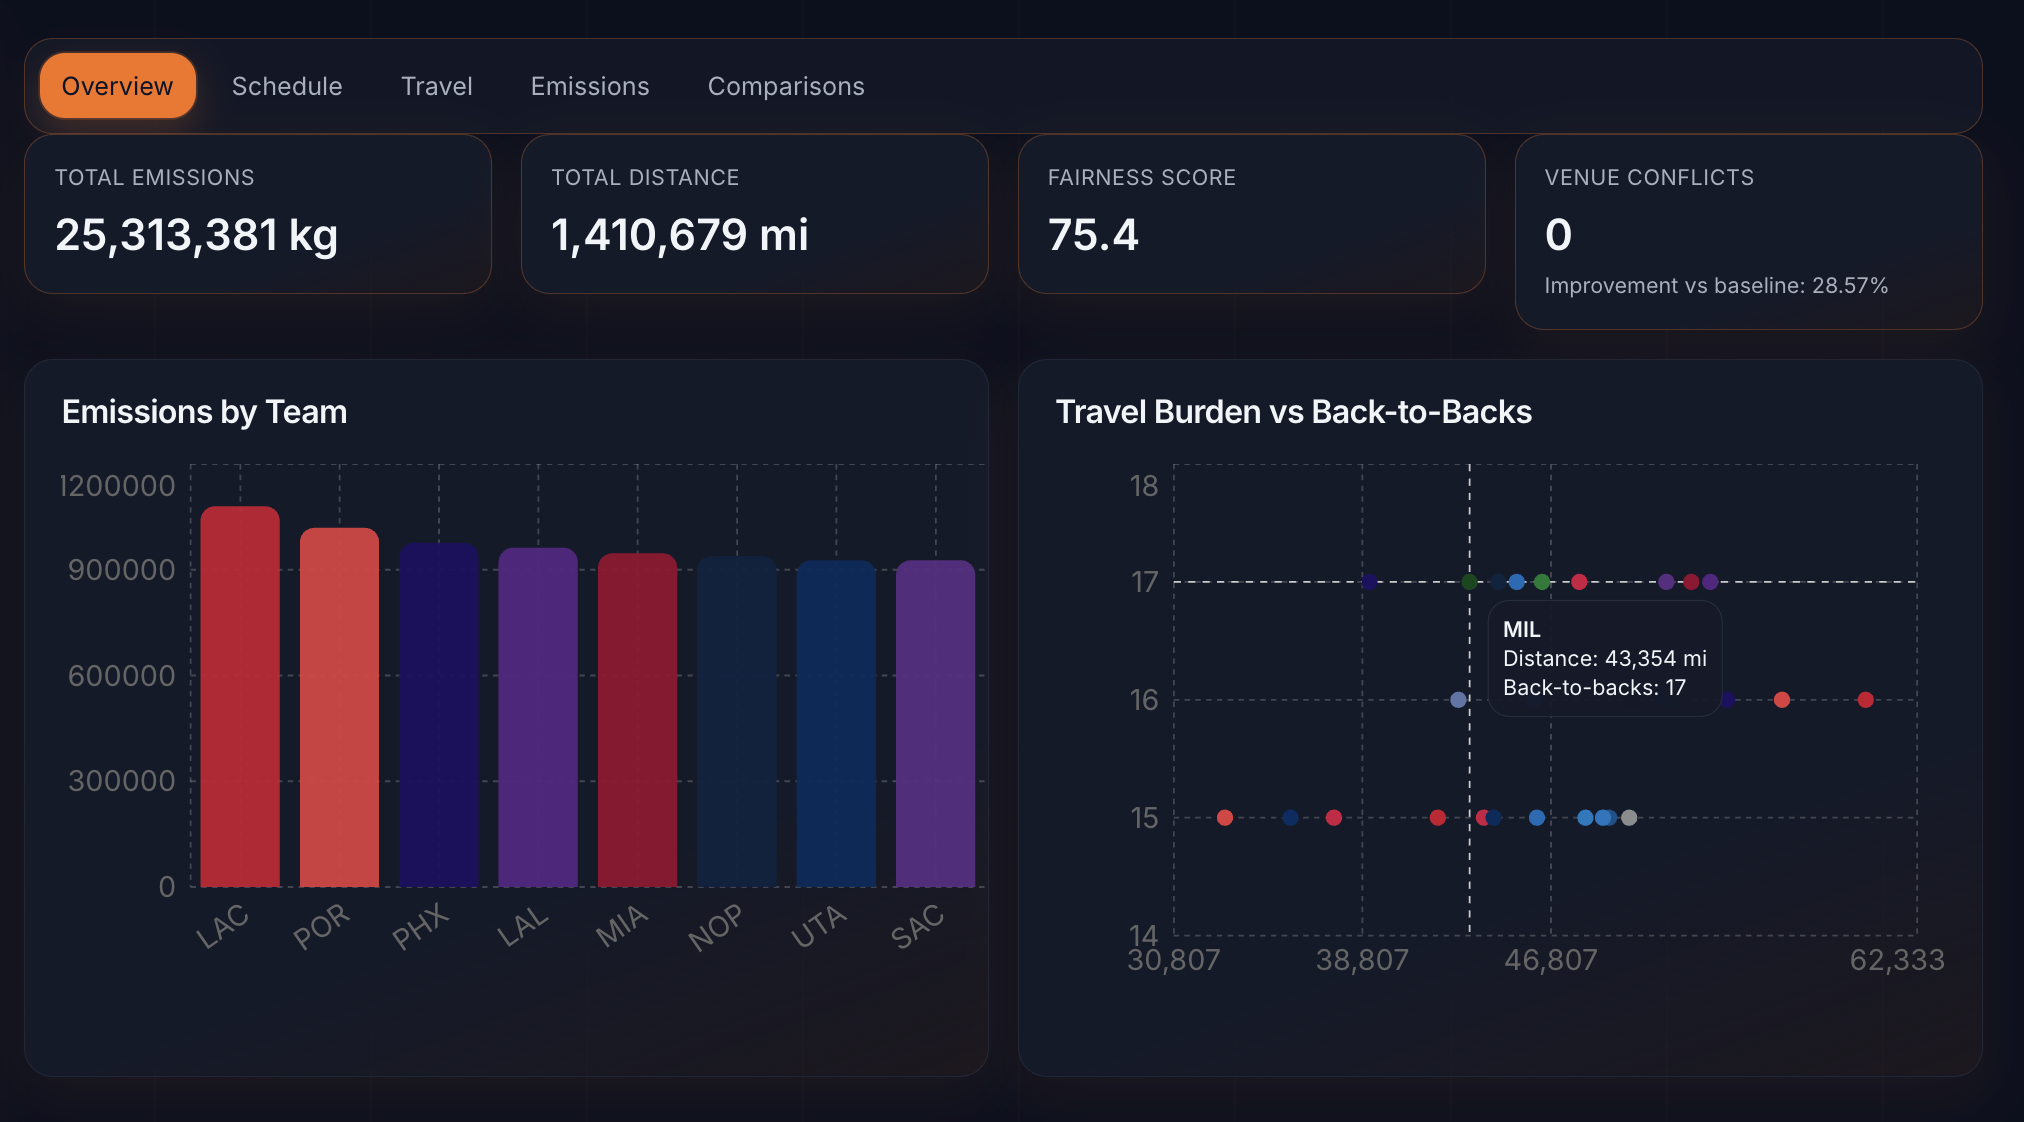Click the LAC emissions bar
Screen dimensions: 2024x1122
(x=240, y=700)
